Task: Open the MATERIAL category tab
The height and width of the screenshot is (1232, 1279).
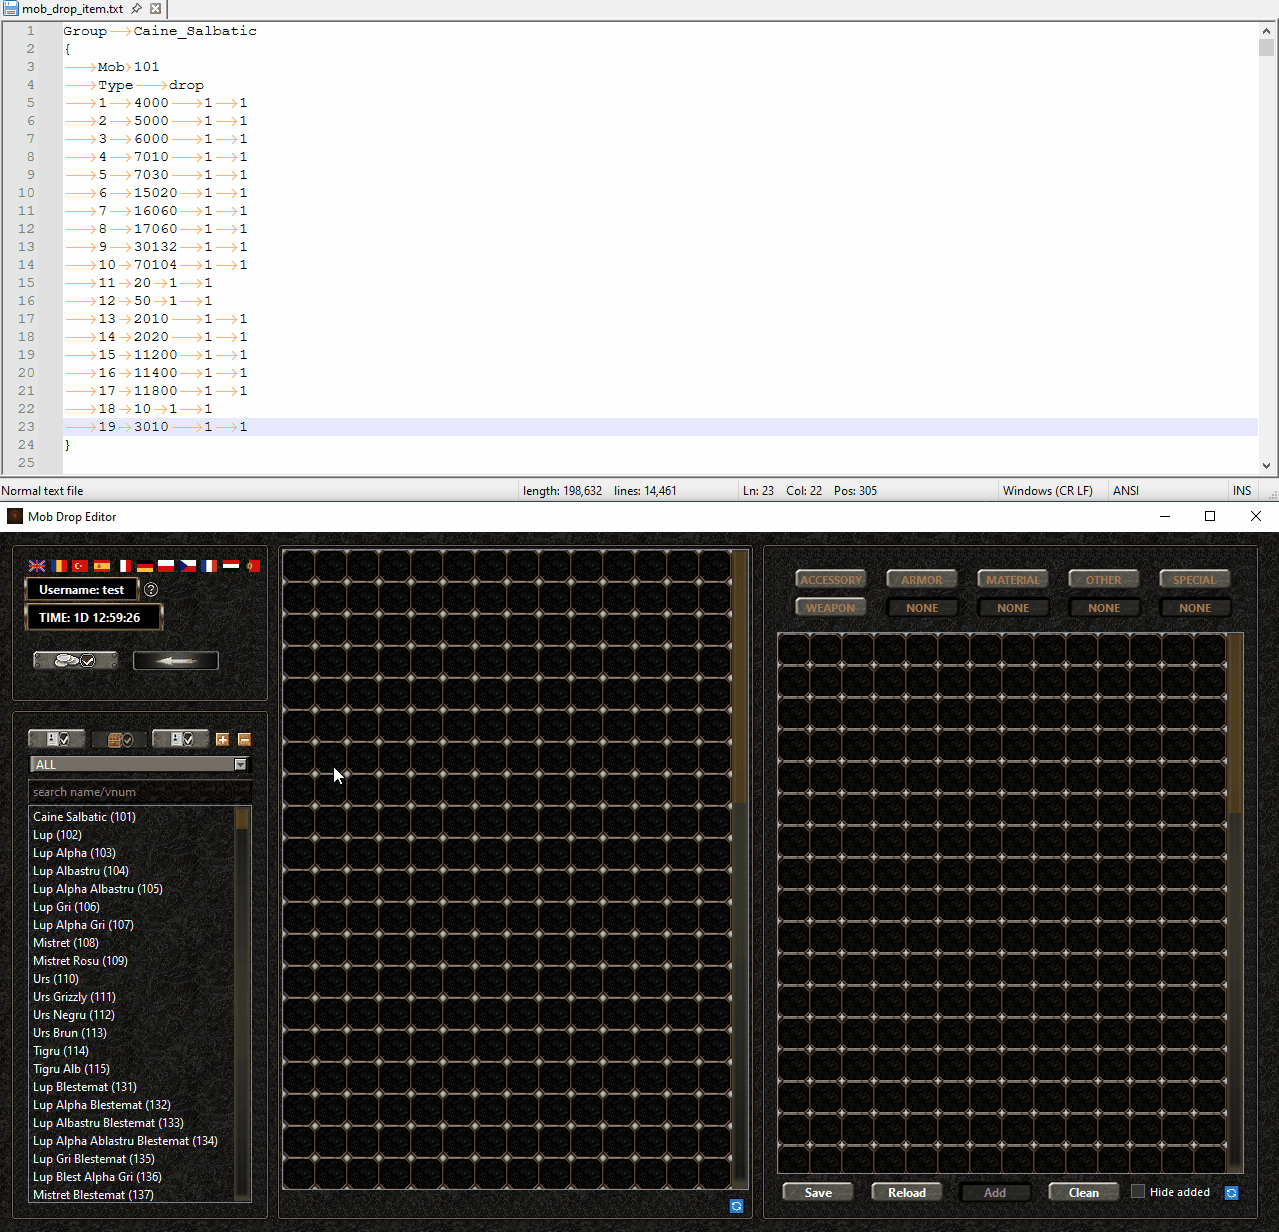Action: pyautogui.click(x=1013, y=579)
